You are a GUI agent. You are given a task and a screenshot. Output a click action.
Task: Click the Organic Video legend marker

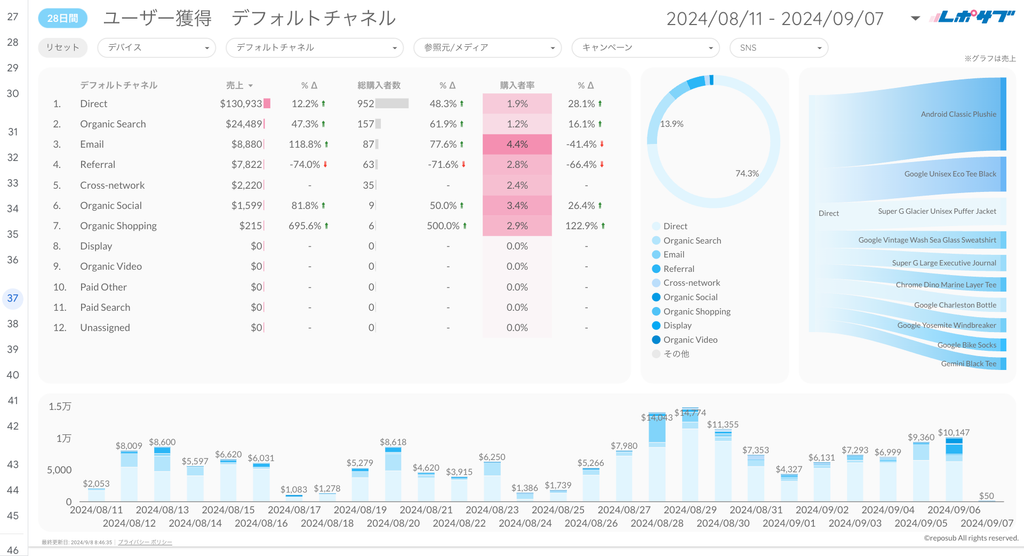pyautogui.click(x=656, y=340)
